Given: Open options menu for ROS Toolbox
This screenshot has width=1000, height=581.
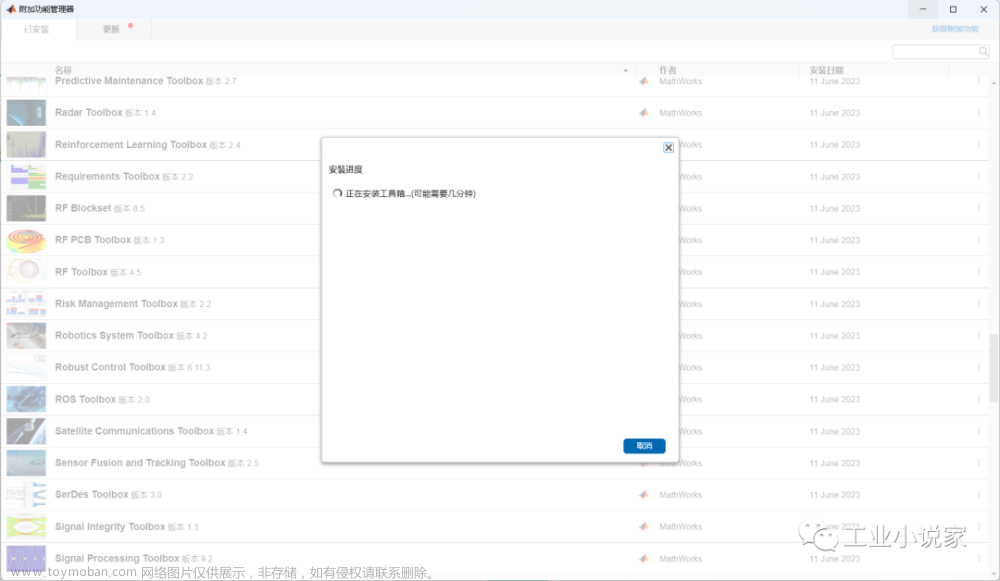Looking at the screenshot, I should (978, 400).
